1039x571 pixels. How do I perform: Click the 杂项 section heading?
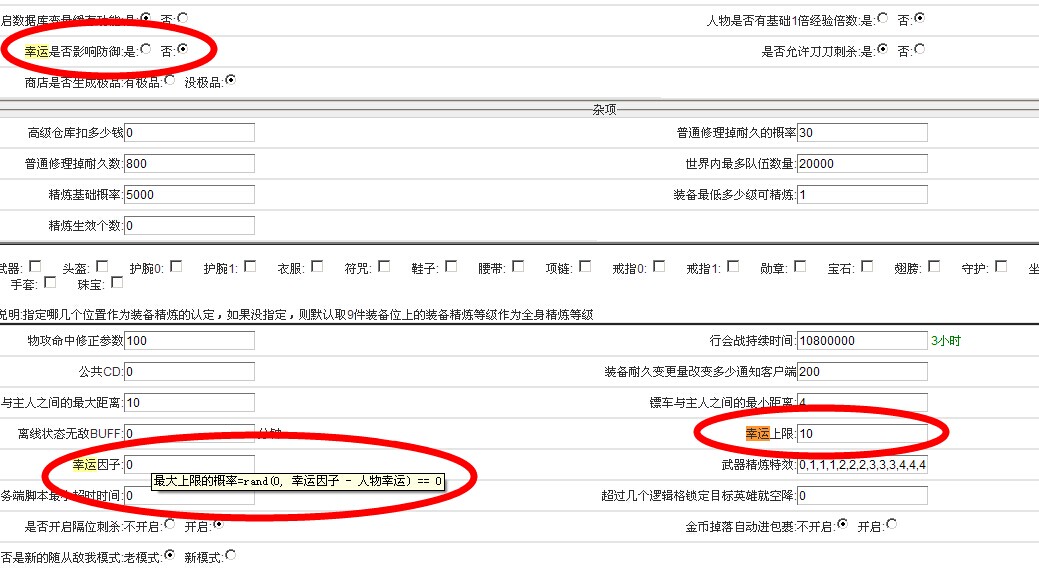(x=604, y=109)
